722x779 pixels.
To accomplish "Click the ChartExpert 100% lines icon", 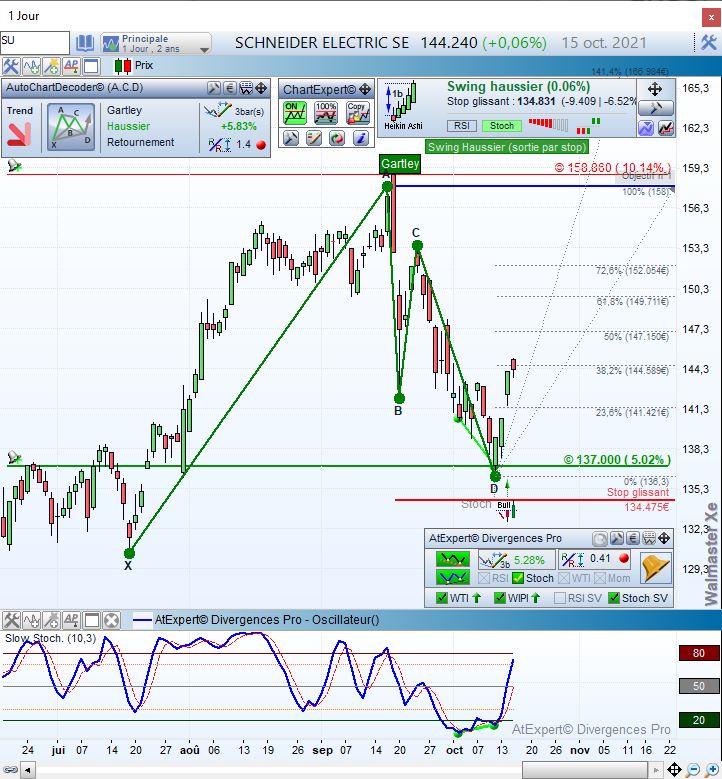I will (326, 113).
